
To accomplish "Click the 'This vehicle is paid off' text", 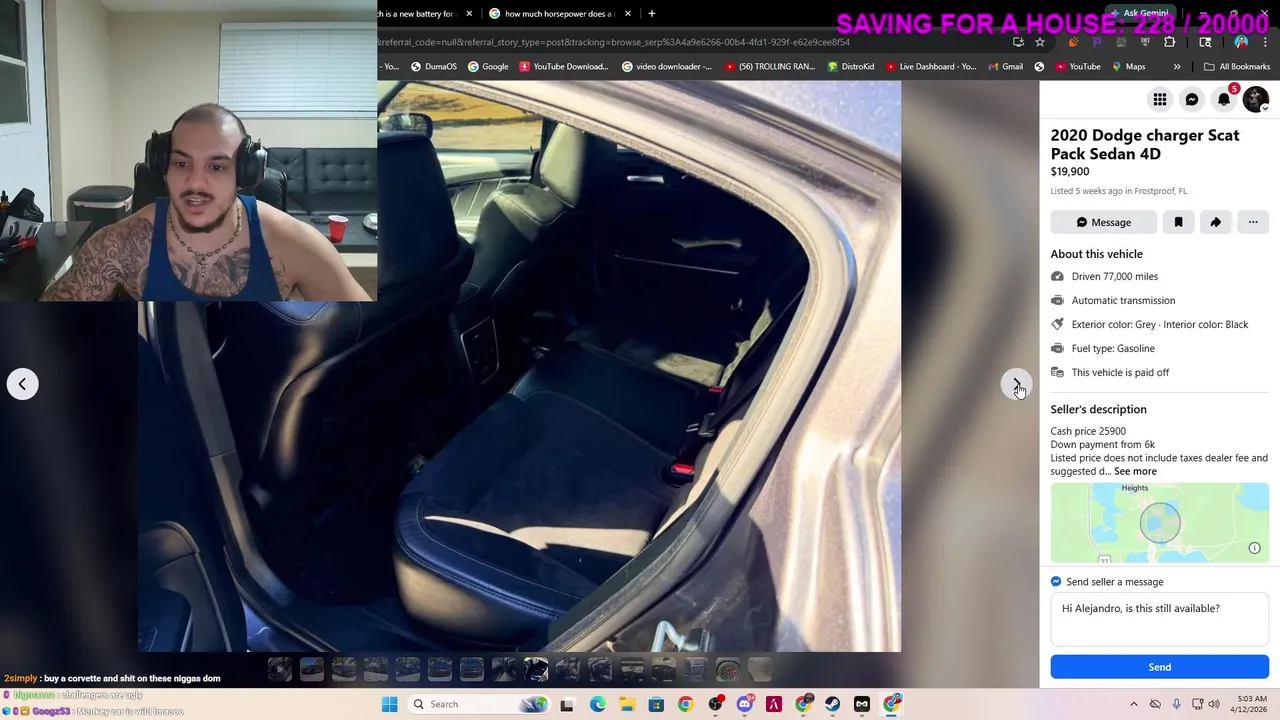I will click(1120, 373).
